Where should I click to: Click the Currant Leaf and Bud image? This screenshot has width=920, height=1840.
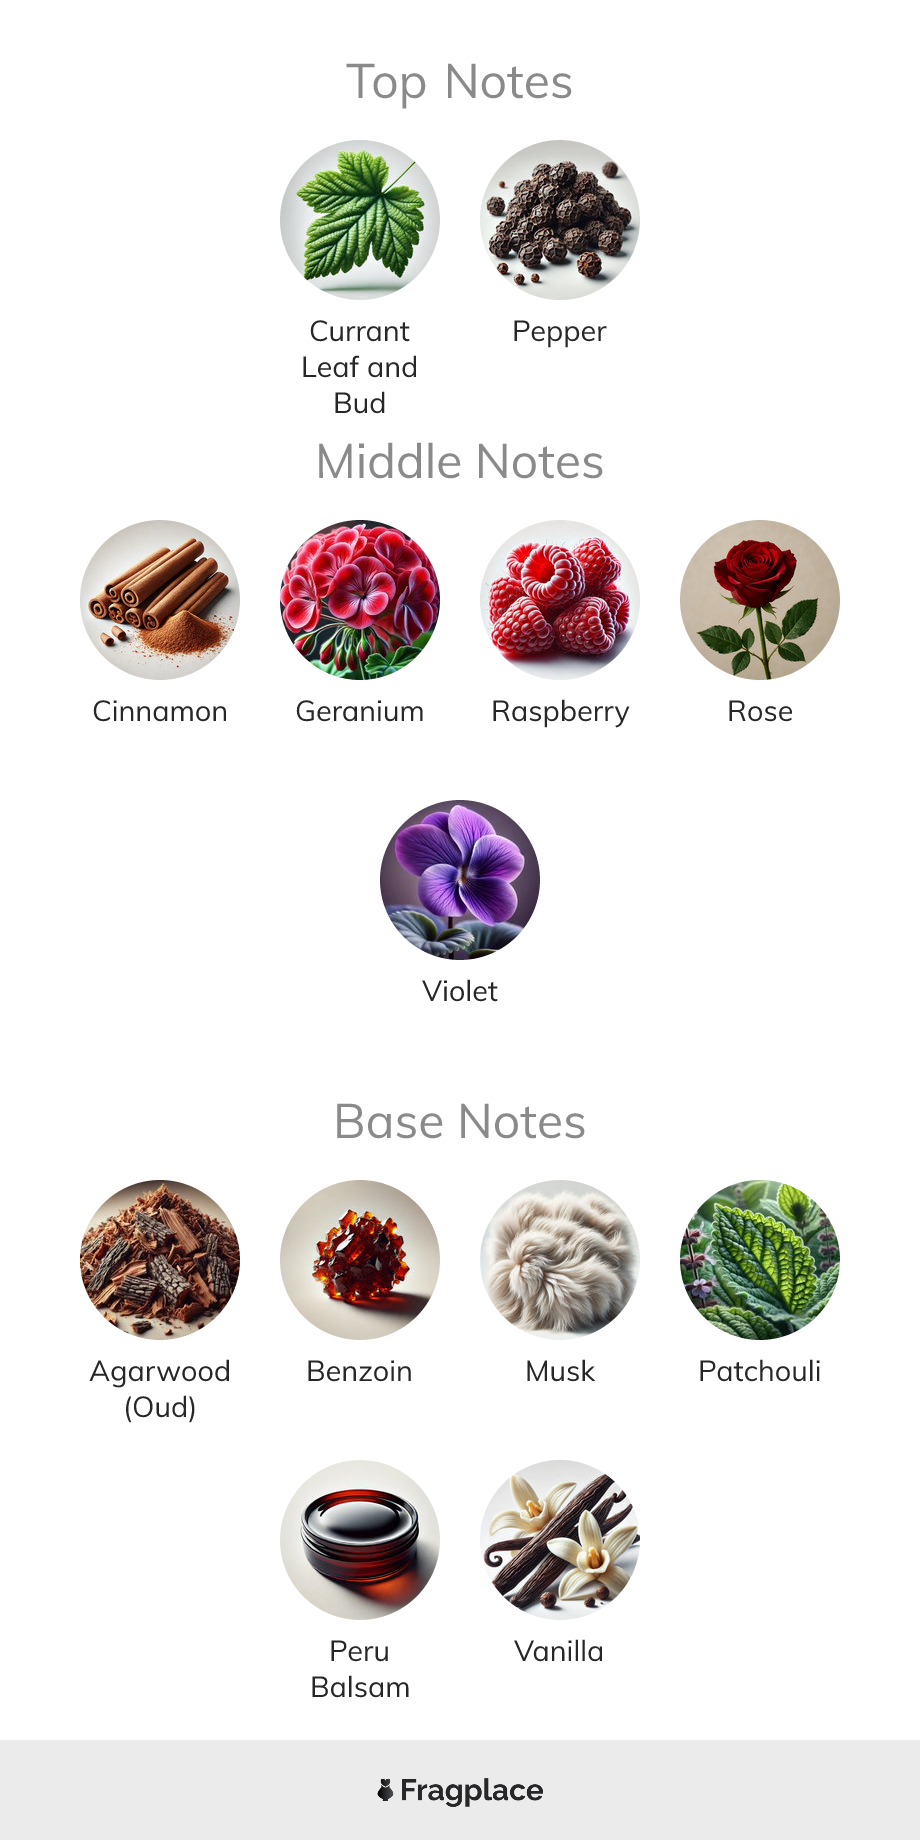coord(360,220)
